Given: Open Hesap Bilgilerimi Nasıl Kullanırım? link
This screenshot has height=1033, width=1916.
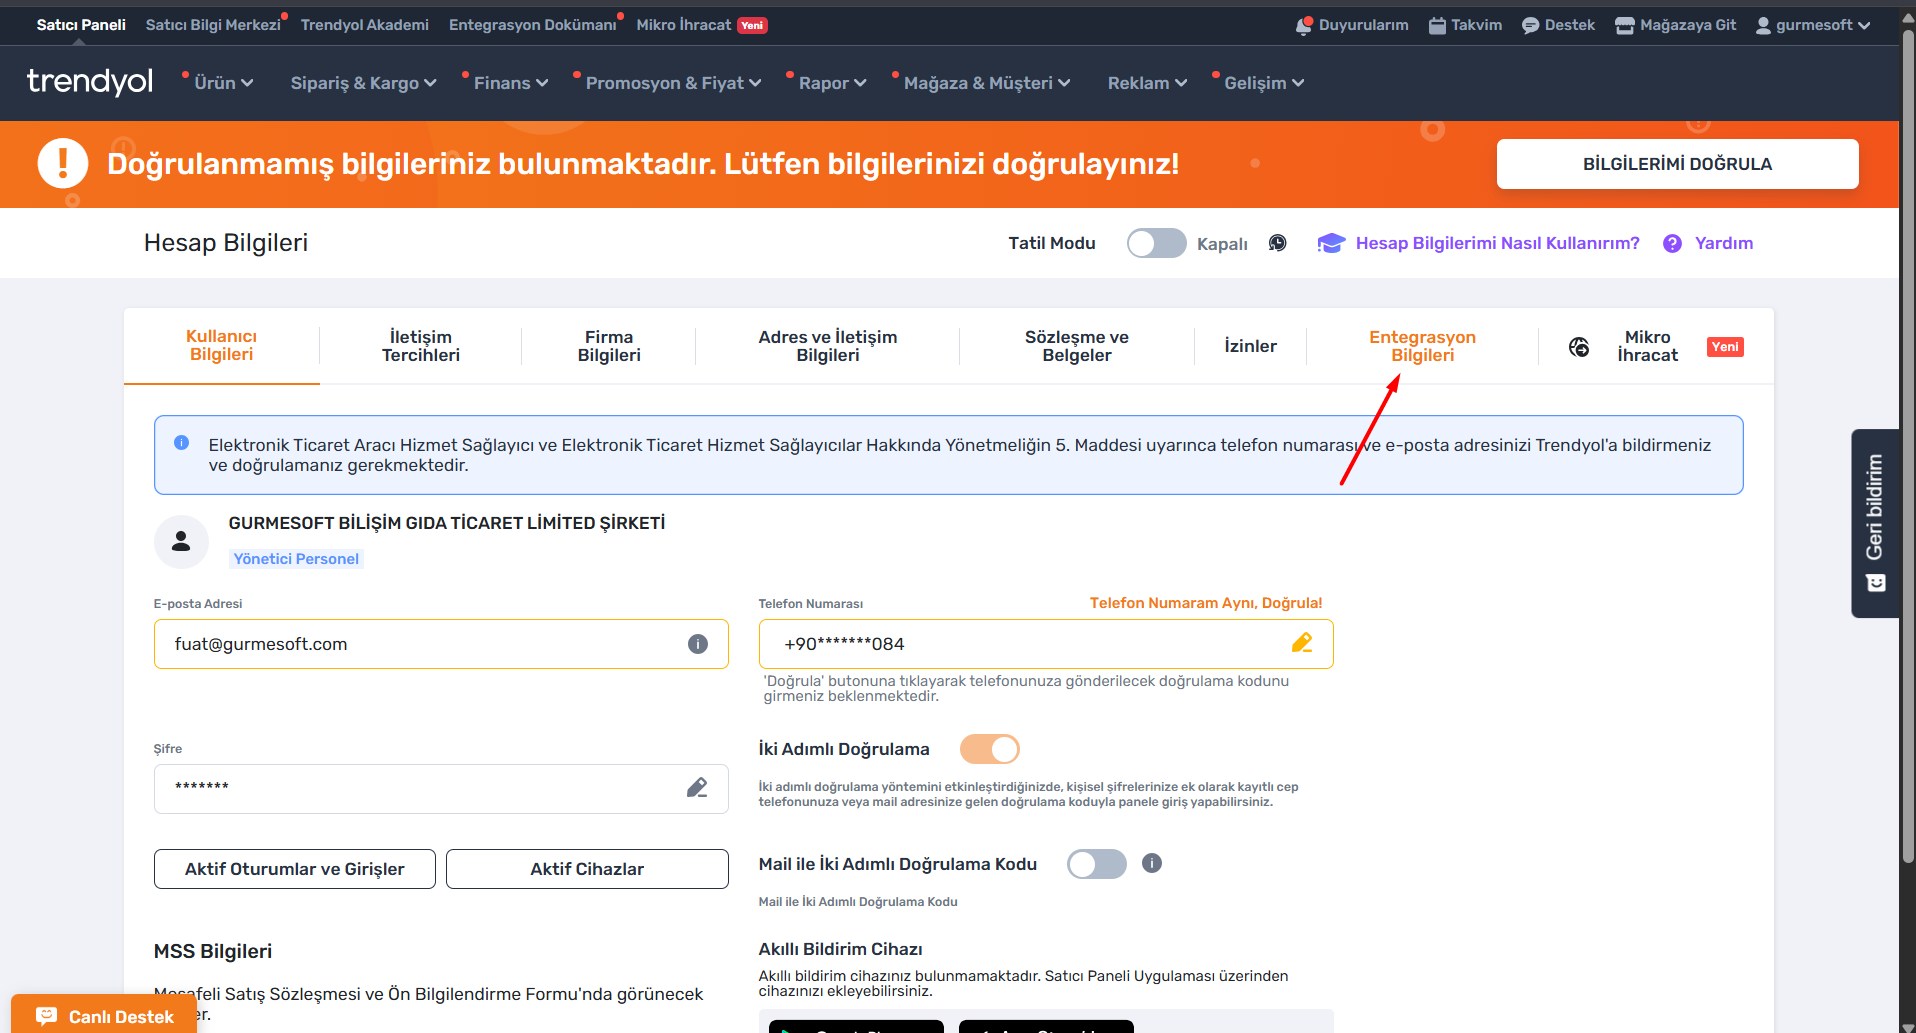Looking at the screenshot, I should coord(1498,243).
